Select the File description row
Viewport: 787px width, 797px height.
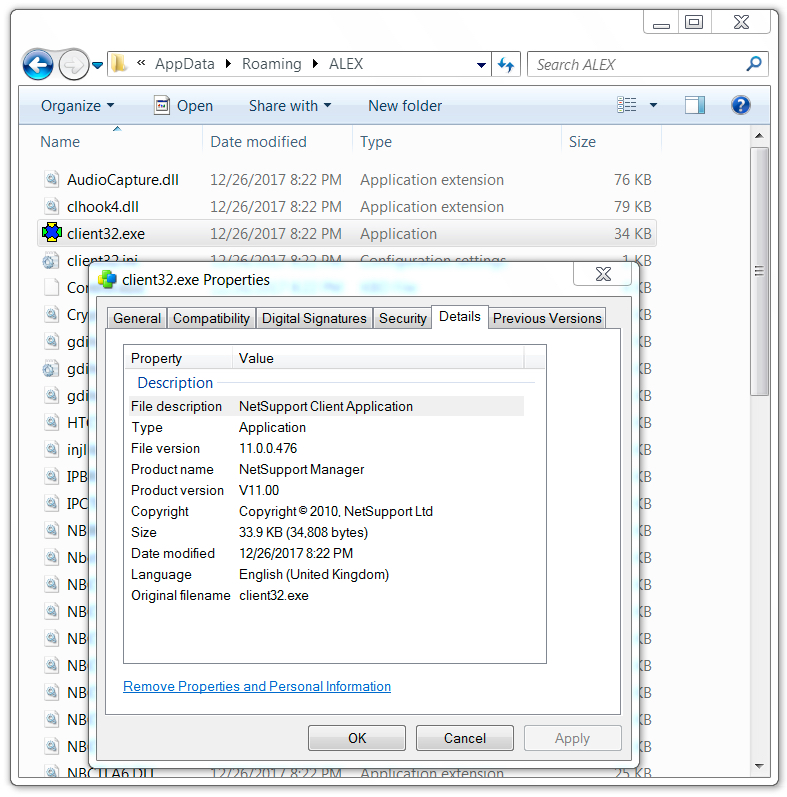click(326, 406)
